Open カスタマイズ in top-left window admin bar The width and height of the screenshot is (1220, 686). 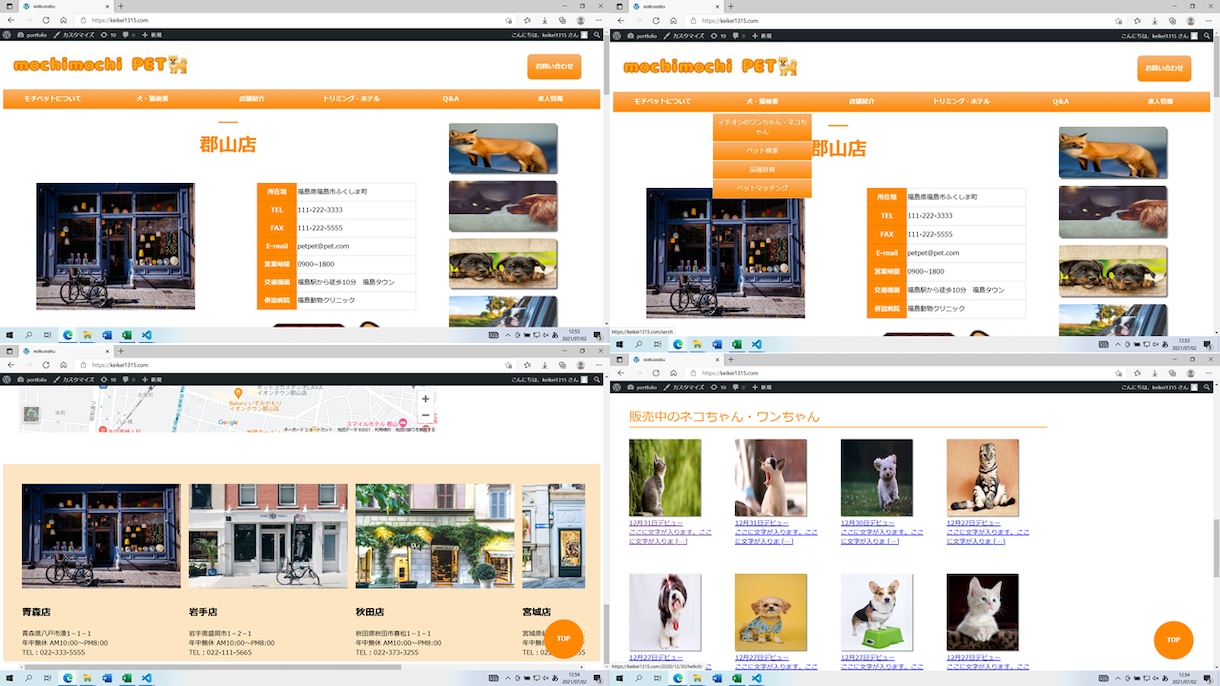coord(74,35)
